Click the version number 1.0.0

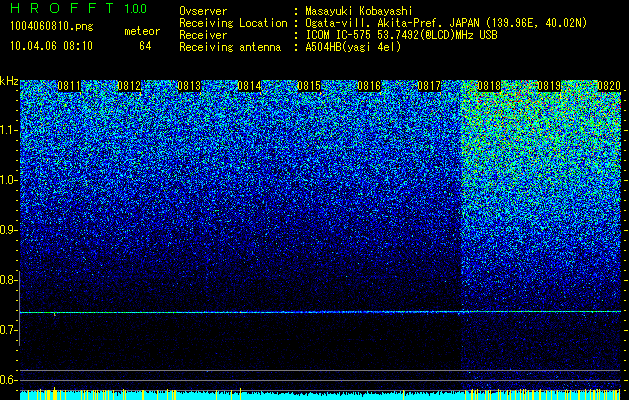pos(136,8)
